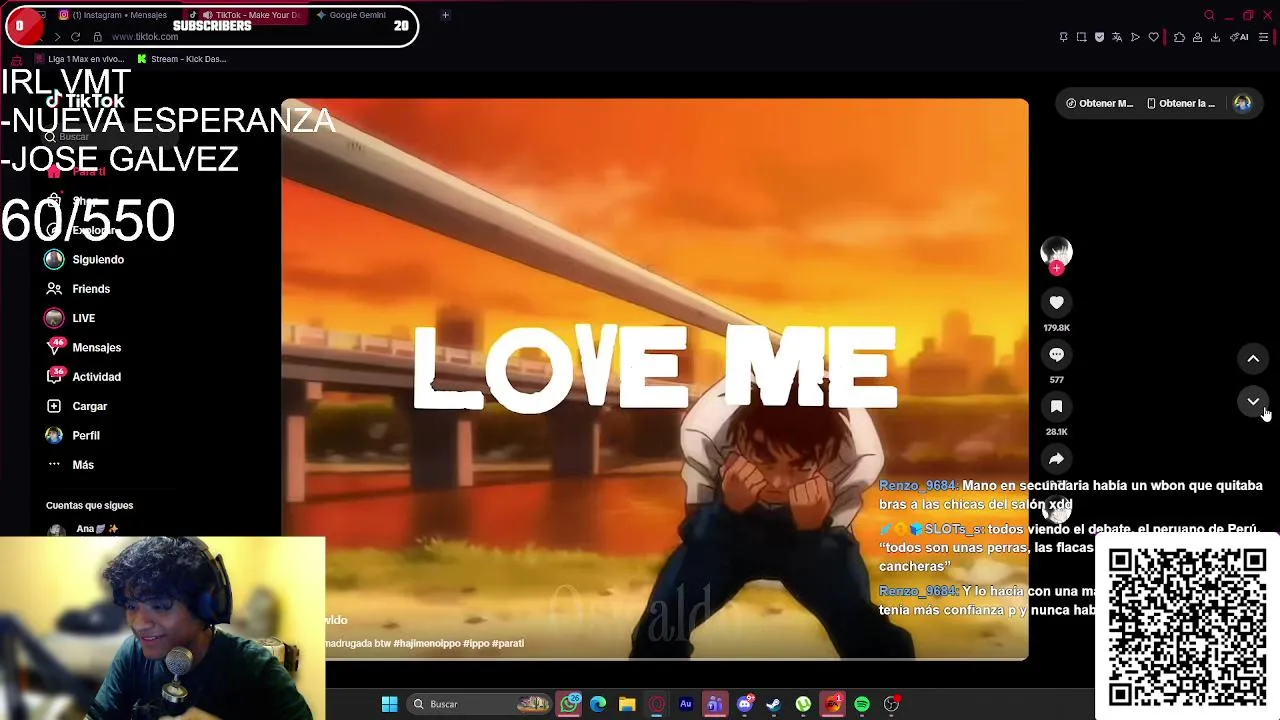Open File Explorer from the taskbar

(627, 704)
